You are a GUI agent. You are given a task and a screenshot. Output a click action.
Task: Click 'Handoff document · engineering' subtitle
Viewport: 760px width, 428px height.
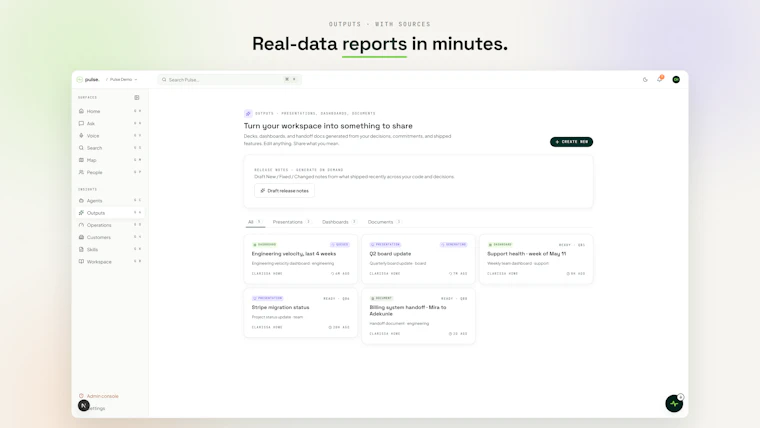[x=399, y=323]
